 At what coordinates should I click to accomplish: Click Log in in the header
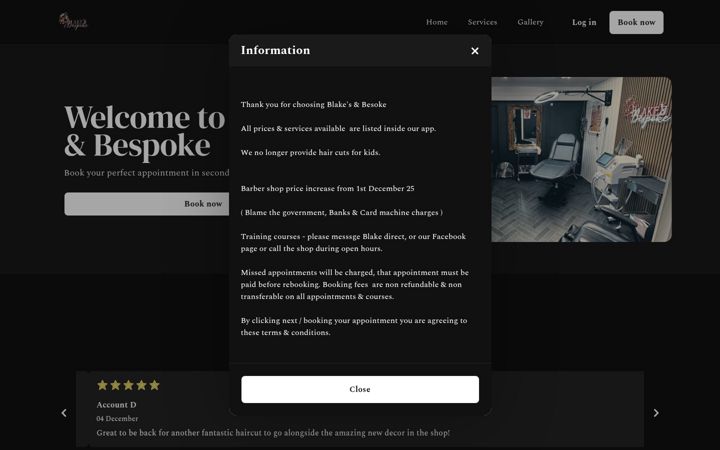pos(584,22)
